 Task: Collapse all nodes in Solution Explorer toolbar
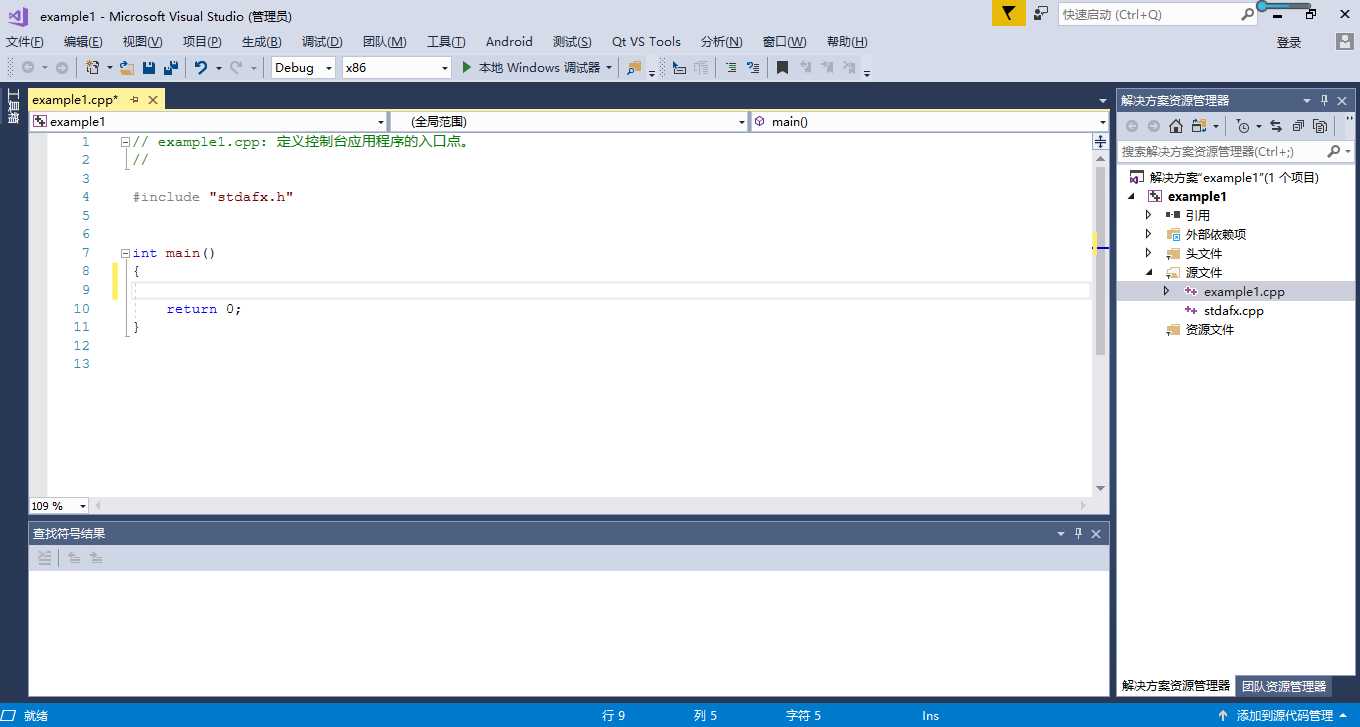click(1298, 126)
